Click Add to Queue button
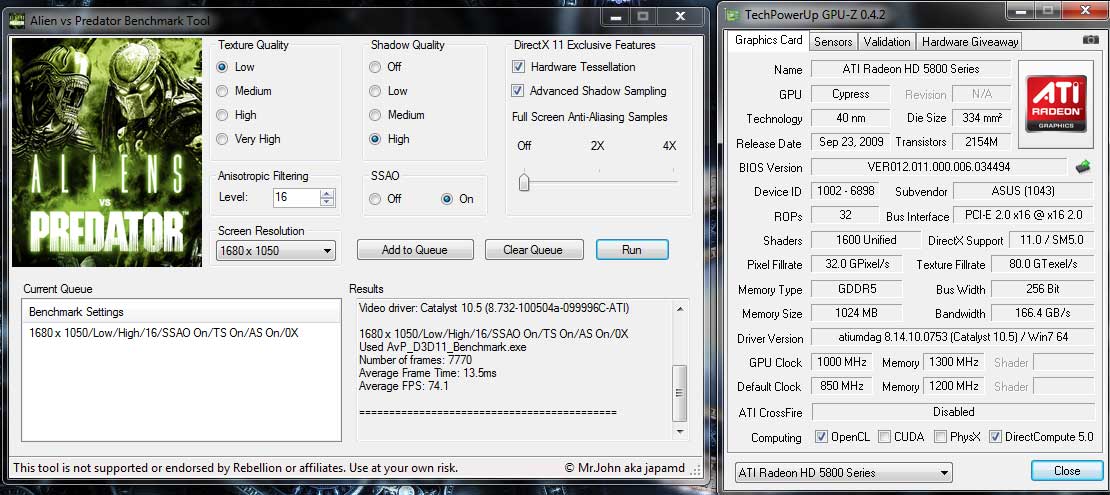 (415, 249)
